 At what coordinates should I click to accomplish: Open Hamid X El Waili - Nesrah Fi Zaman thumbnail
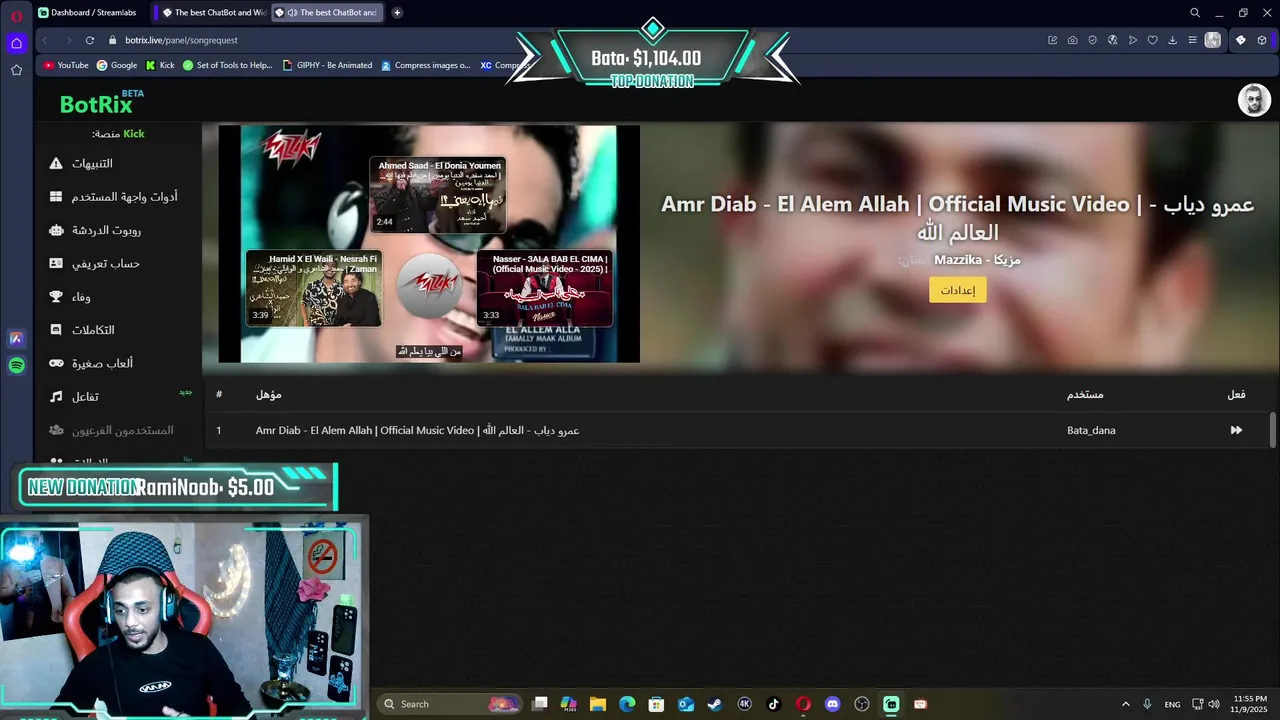[314, 288]
